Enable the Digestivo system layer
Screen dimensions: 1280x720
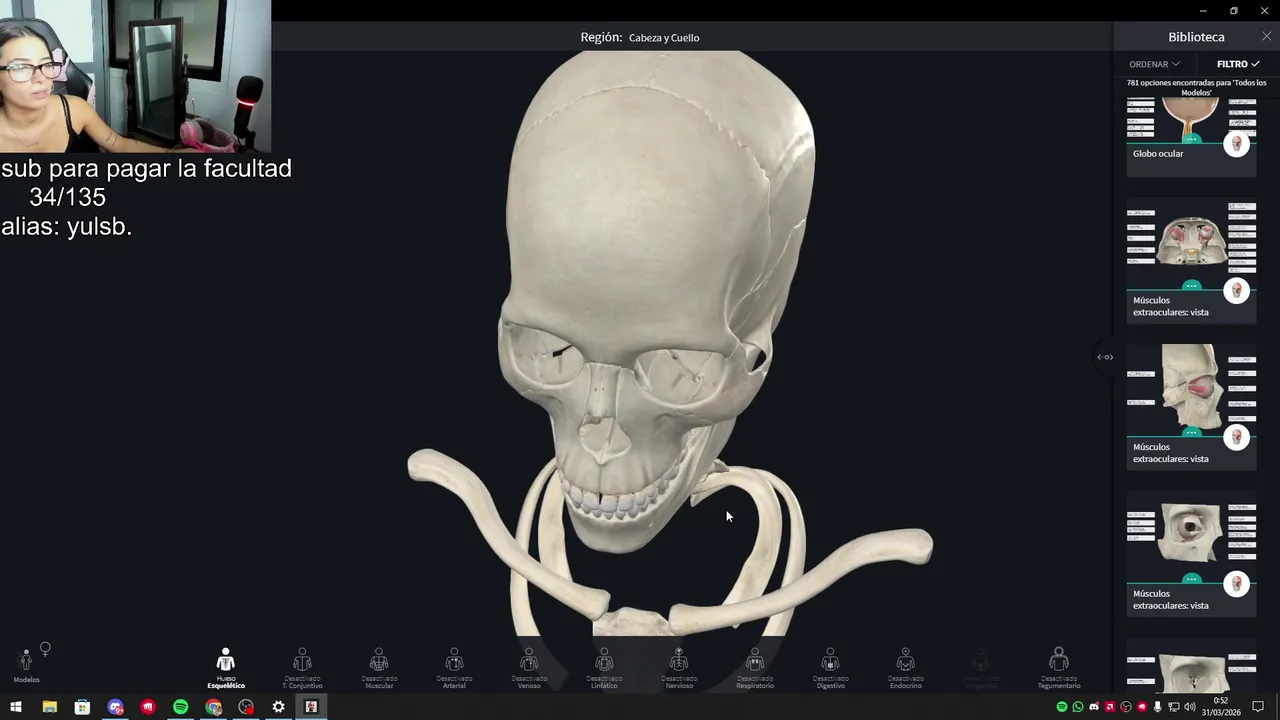click(x=830, y=668)
